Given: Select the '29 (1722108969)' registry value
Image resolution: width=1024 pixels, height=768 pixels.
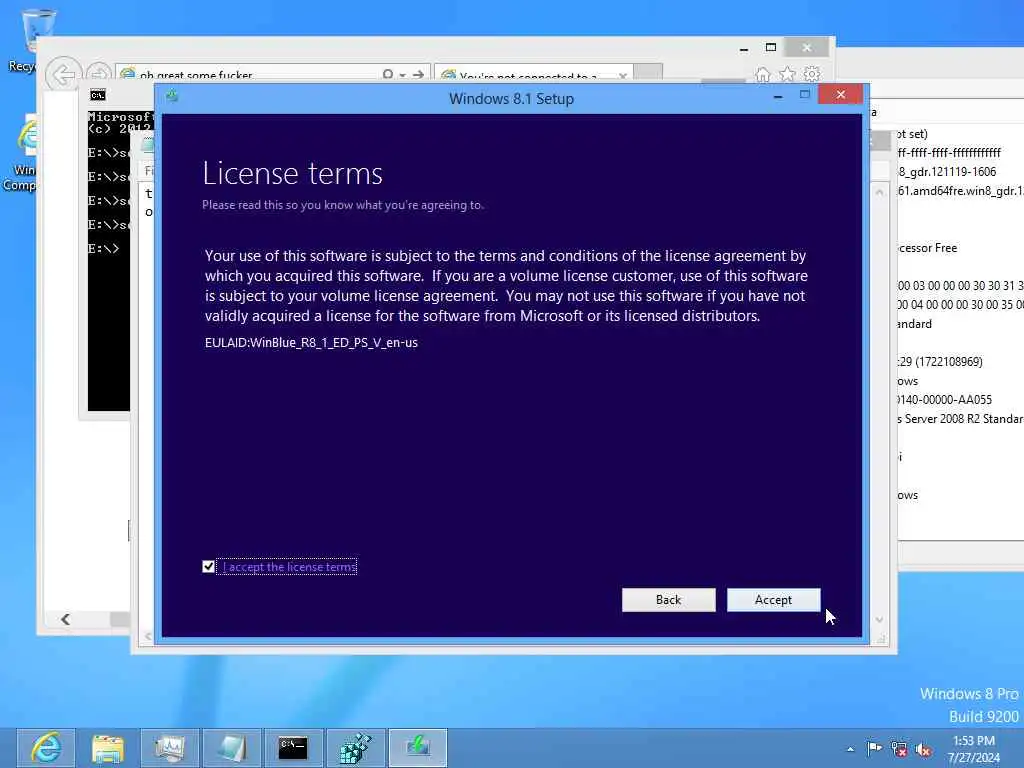Looking at the screenshot, I should (940, 361).
